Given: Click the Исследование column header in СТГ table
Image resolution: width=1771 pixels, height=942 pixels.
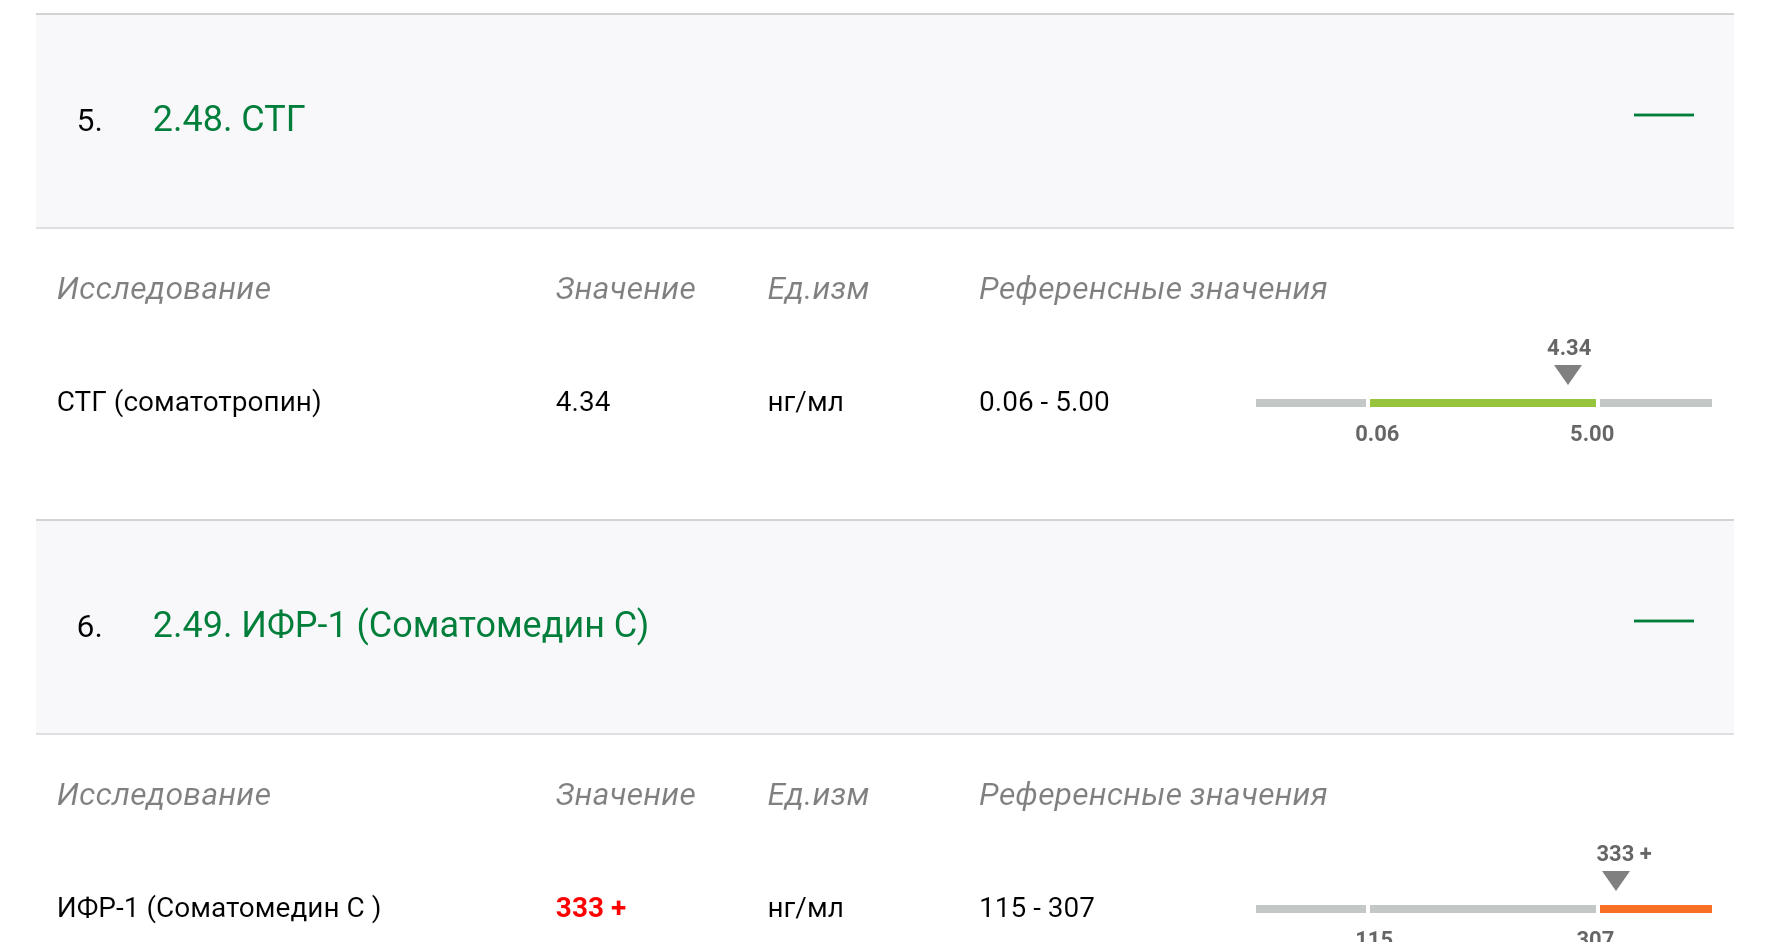Looking at the screenshot, I should point(164,288).
